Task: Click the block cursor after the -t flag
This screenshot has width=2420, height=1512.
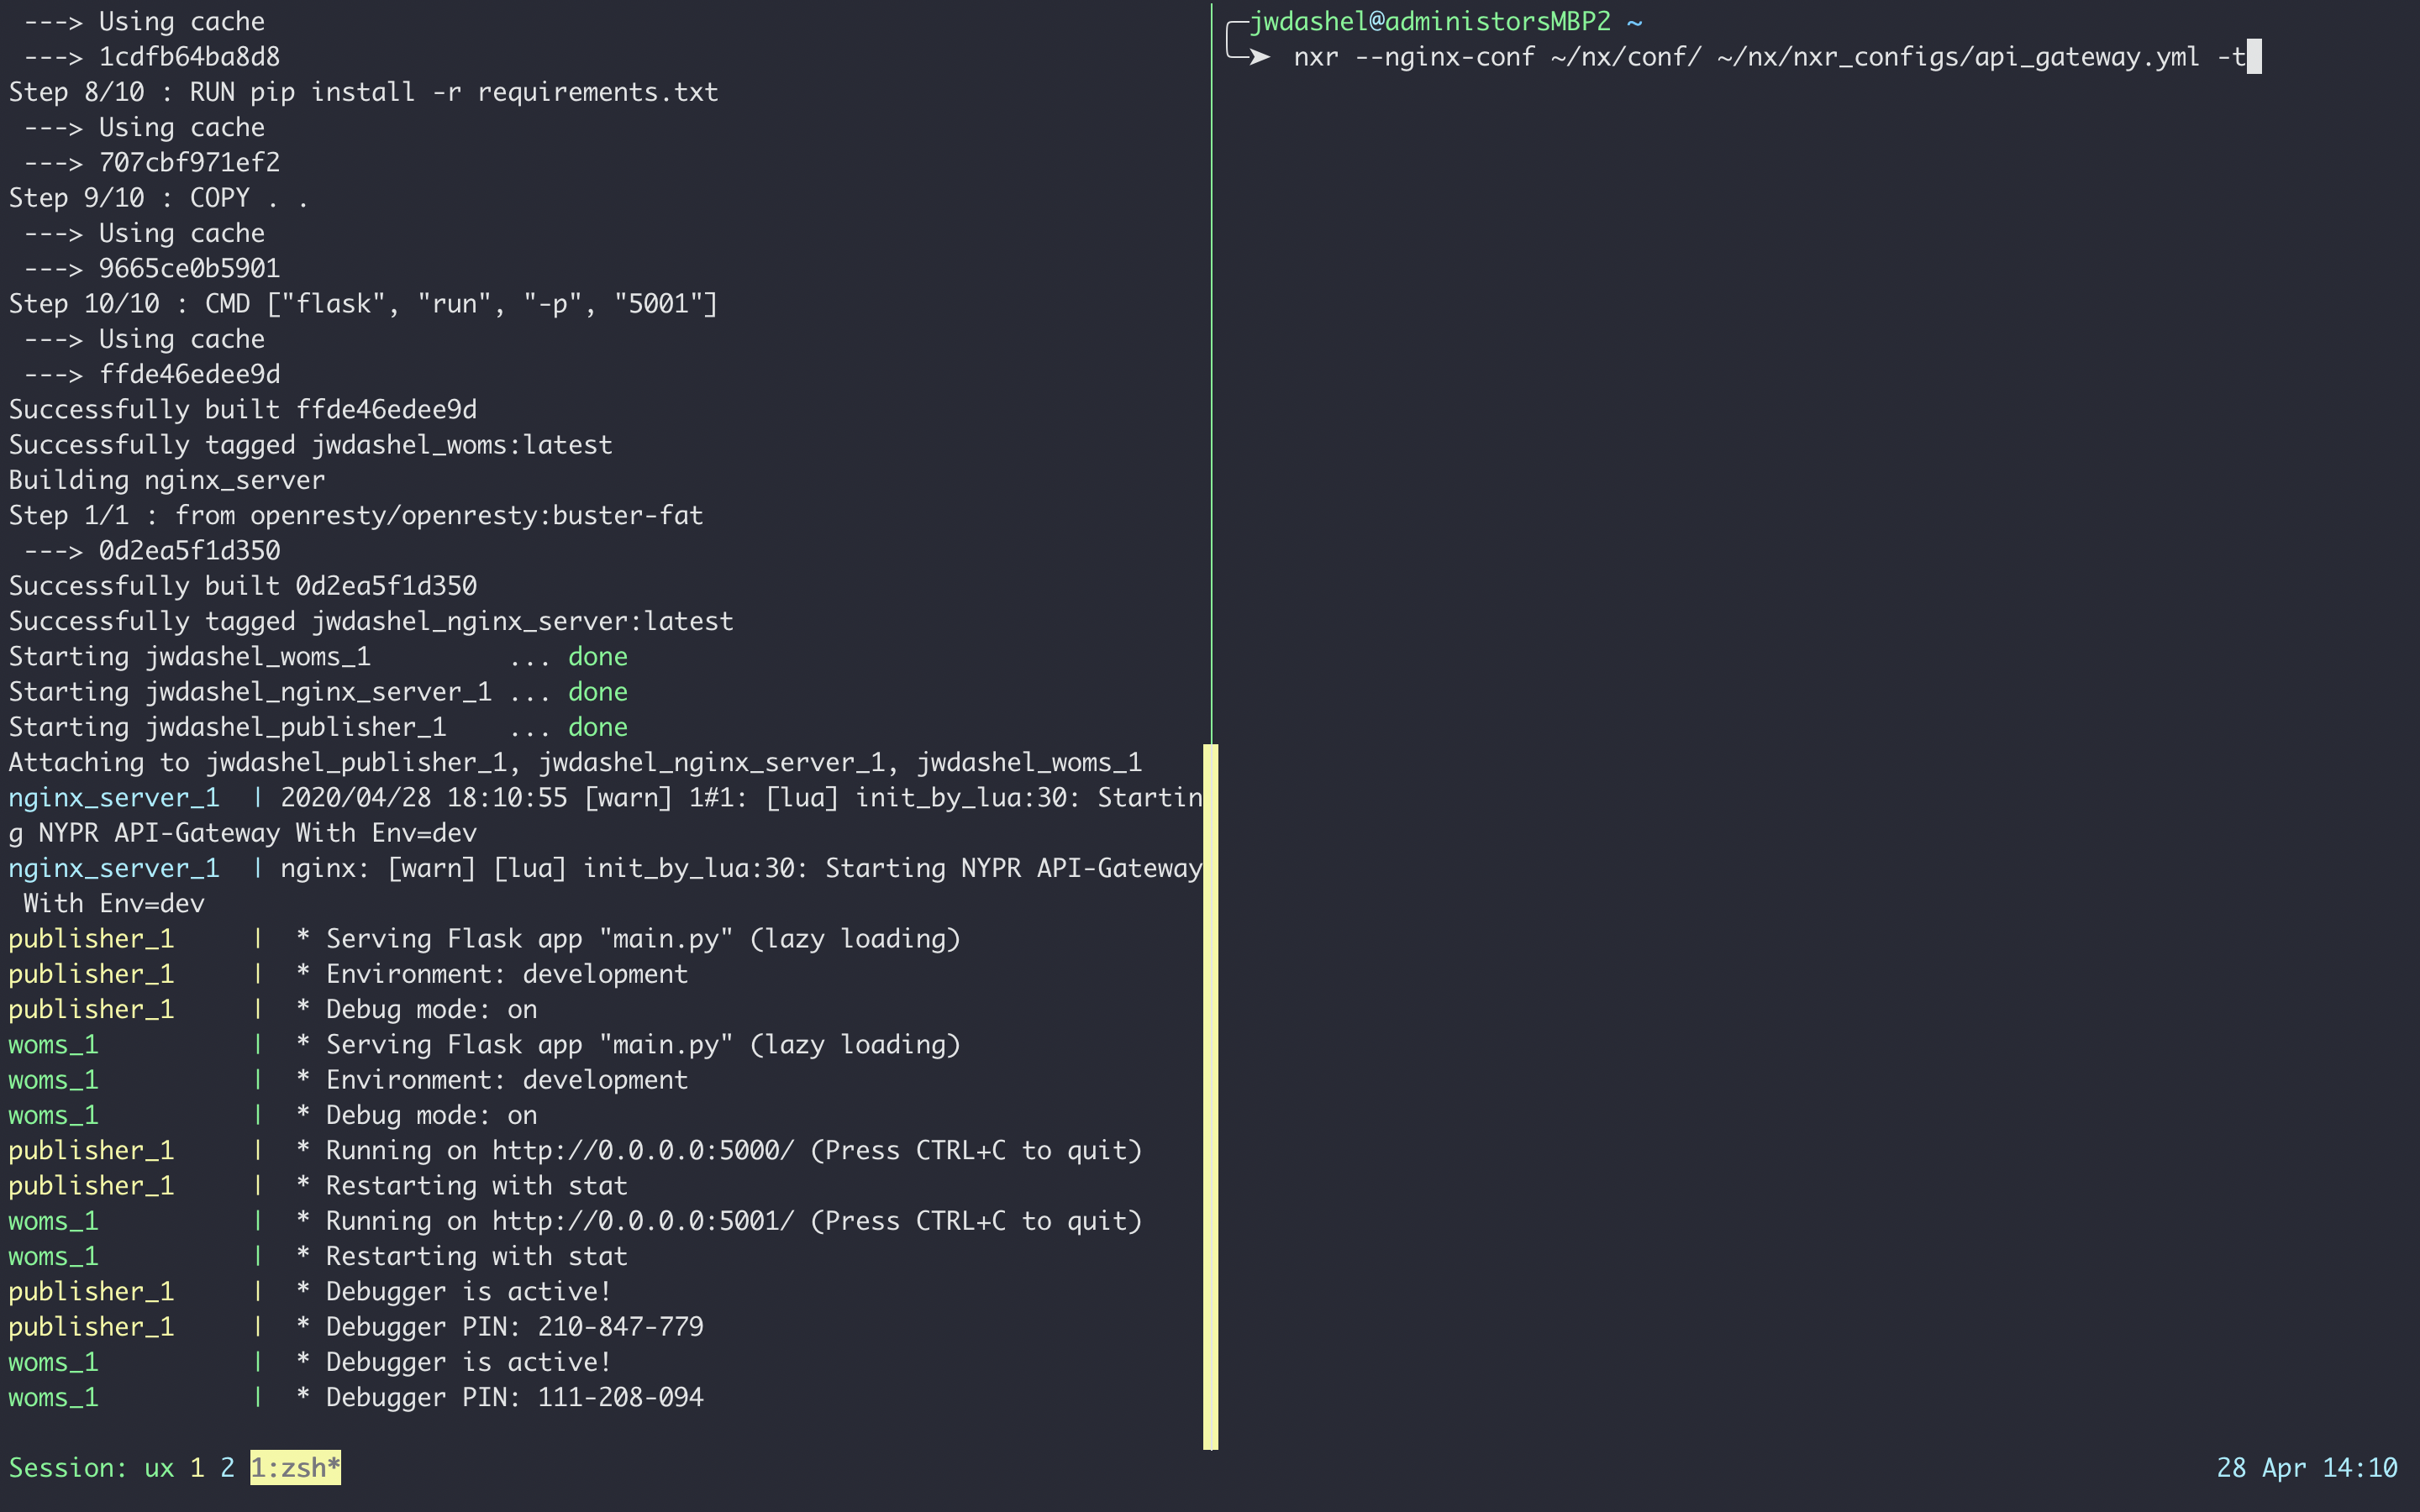Action: [2254, 57]
